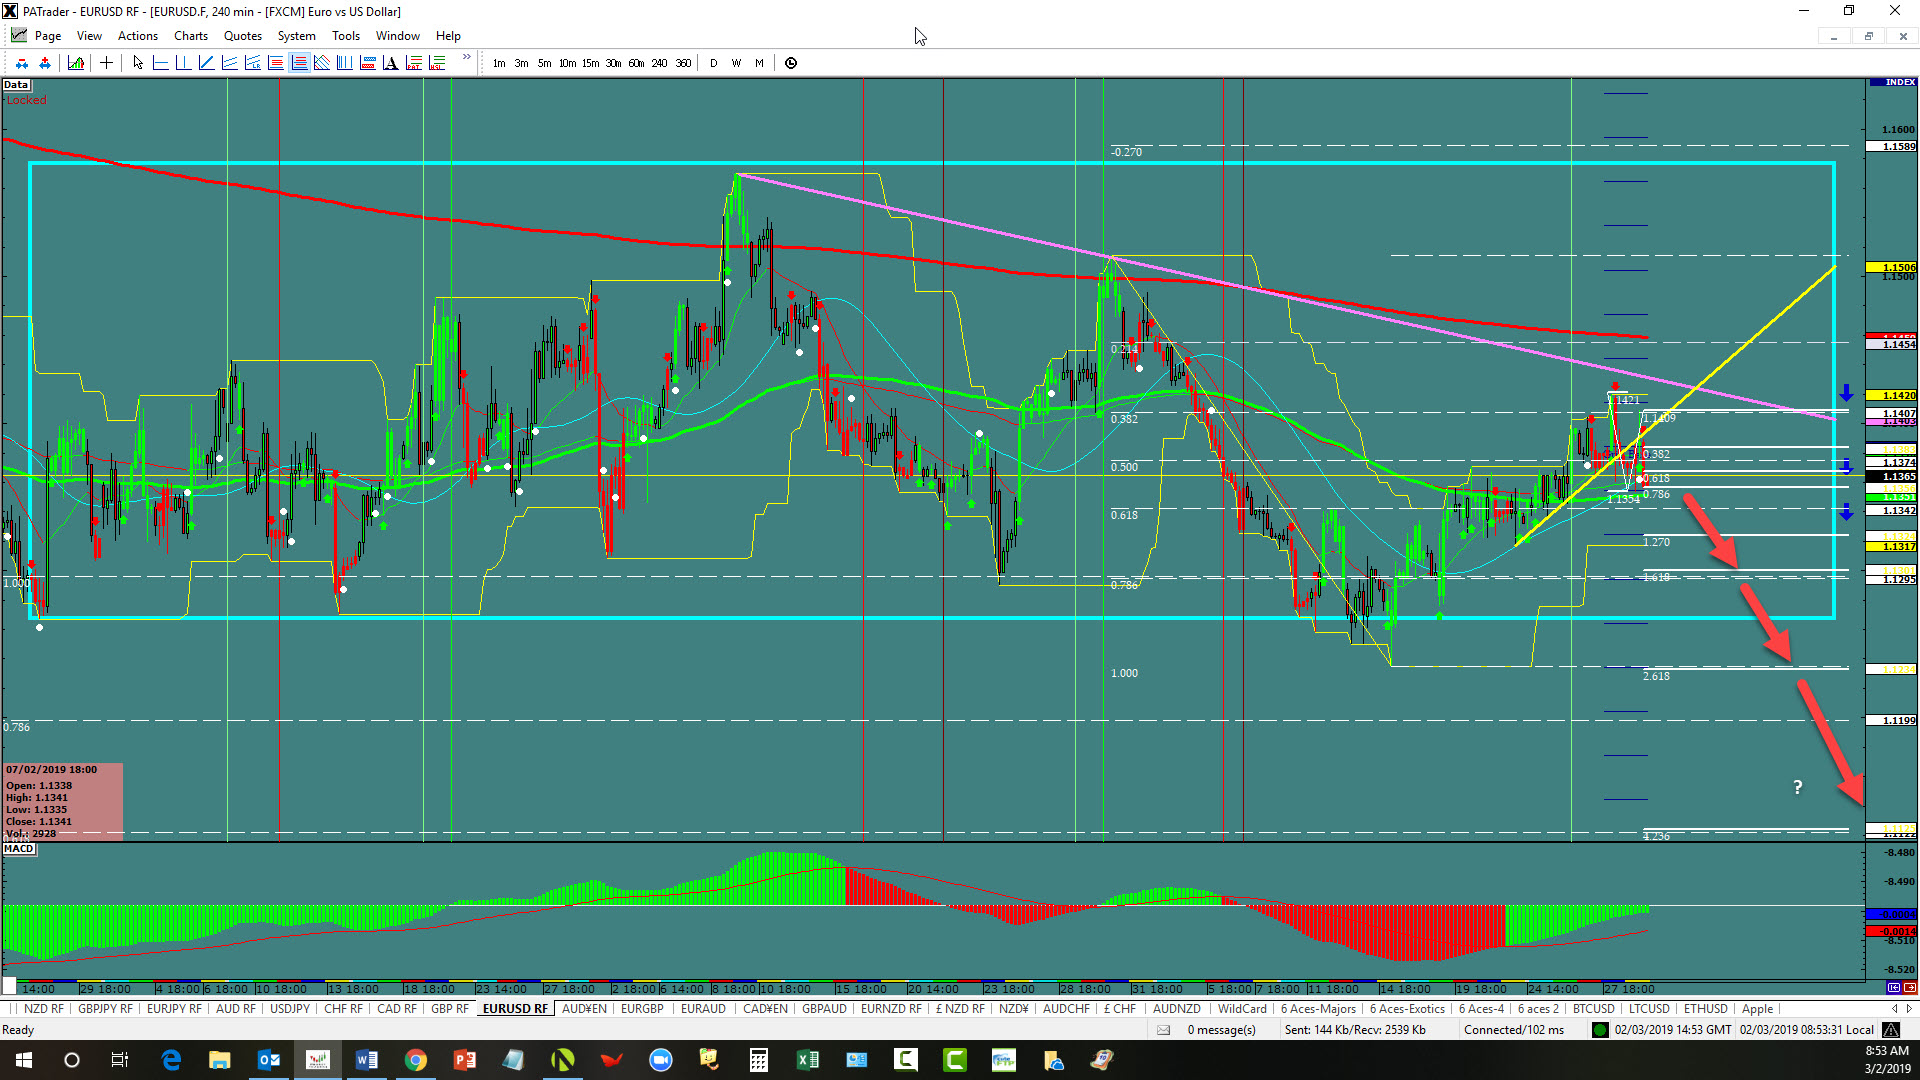Click the red-blue expand chart icon
Screen dimensions: 1920x1080
(45, 63)
